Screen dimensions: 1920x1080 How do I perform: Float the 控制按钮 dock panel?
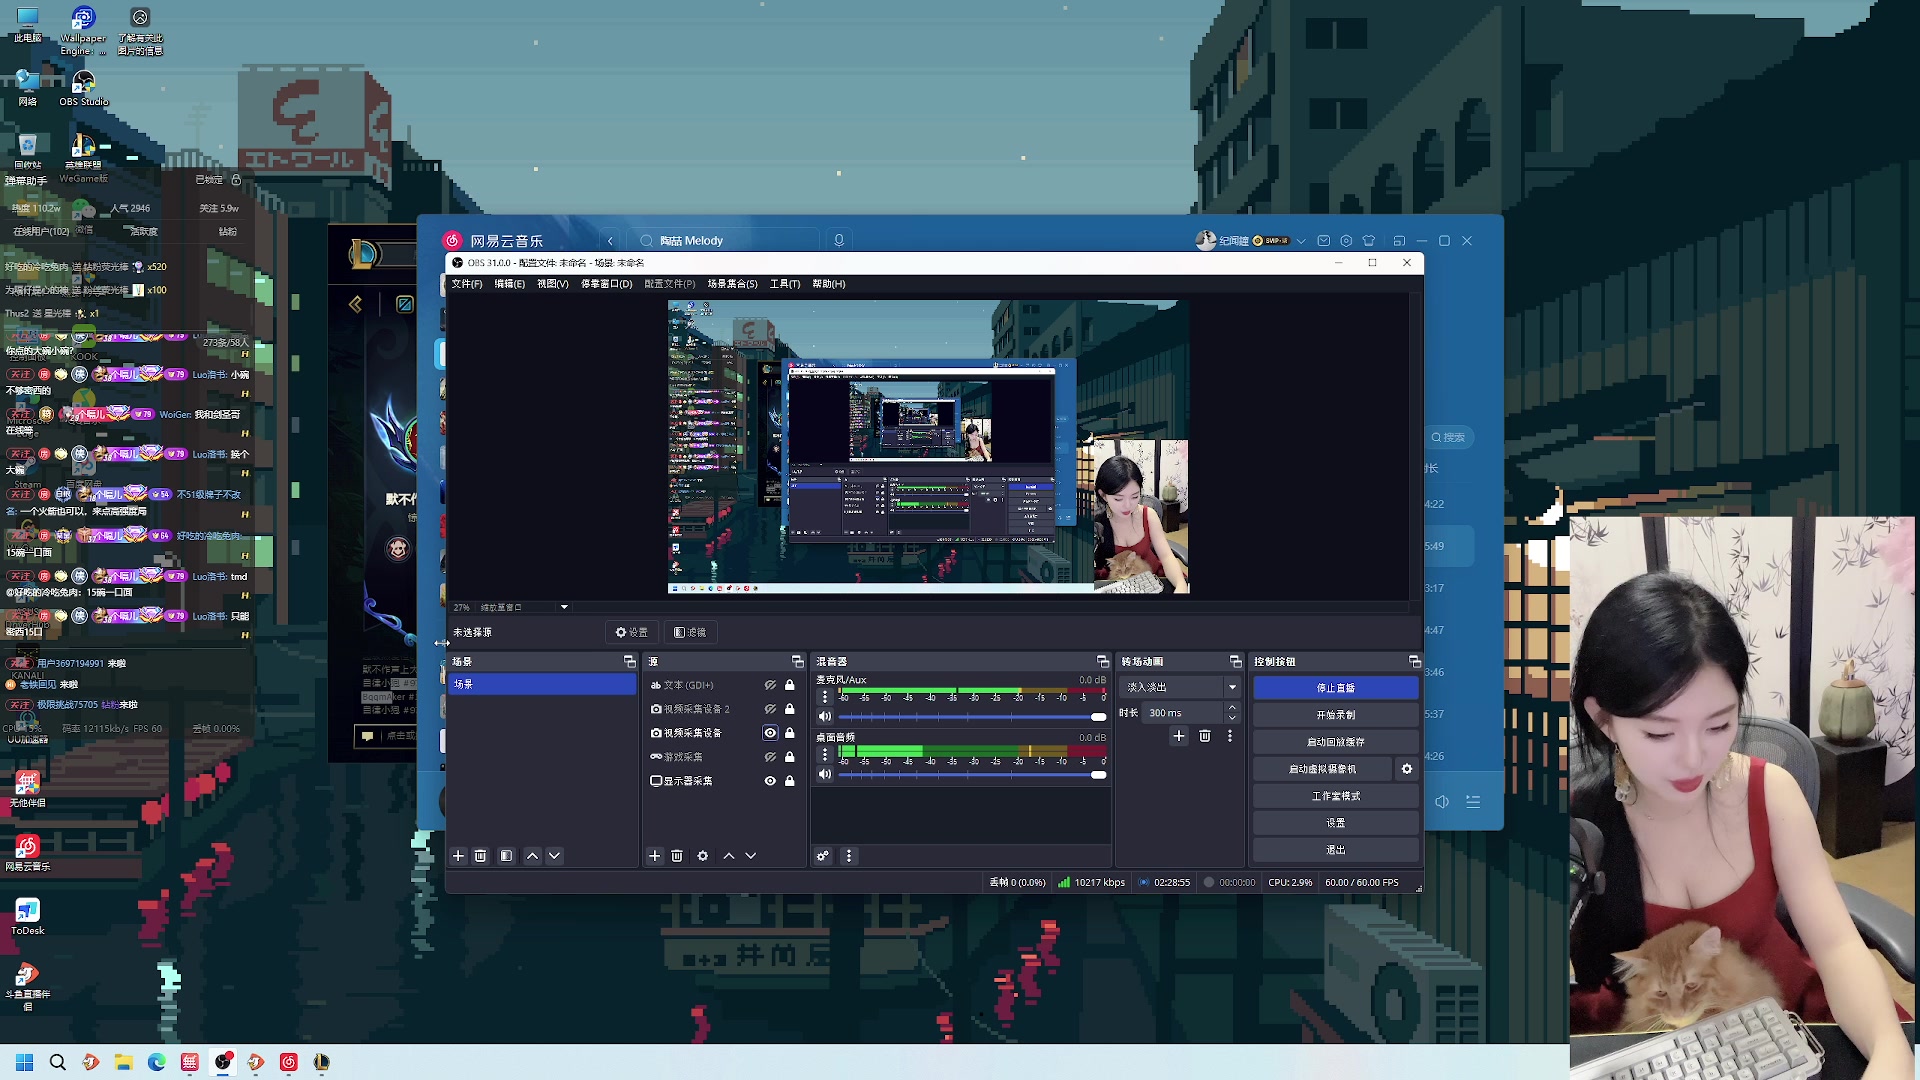tap(1414, 661)
